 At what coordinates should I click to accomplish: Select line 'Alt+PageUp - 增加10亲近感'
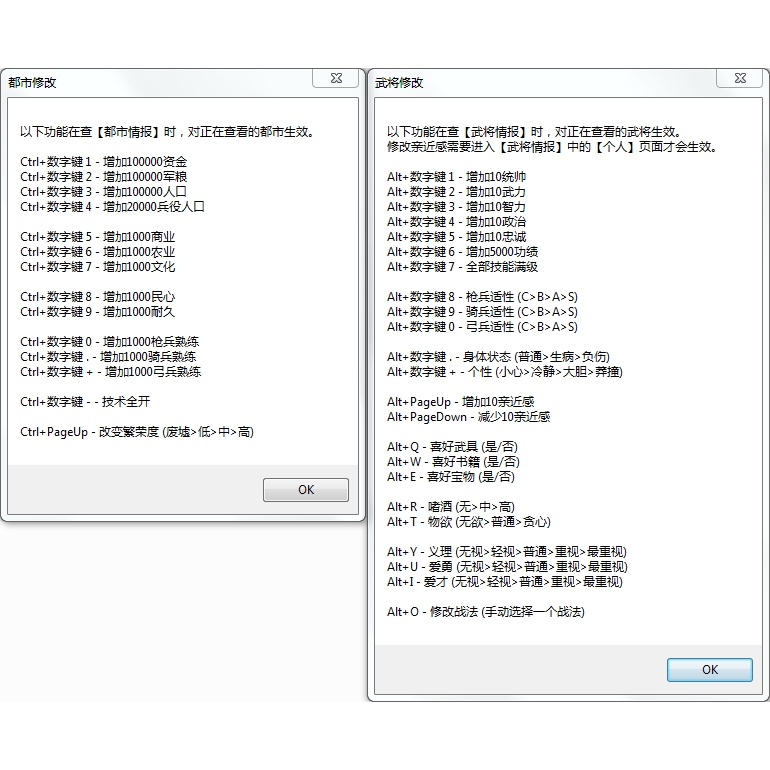click(x=461, y=402)
